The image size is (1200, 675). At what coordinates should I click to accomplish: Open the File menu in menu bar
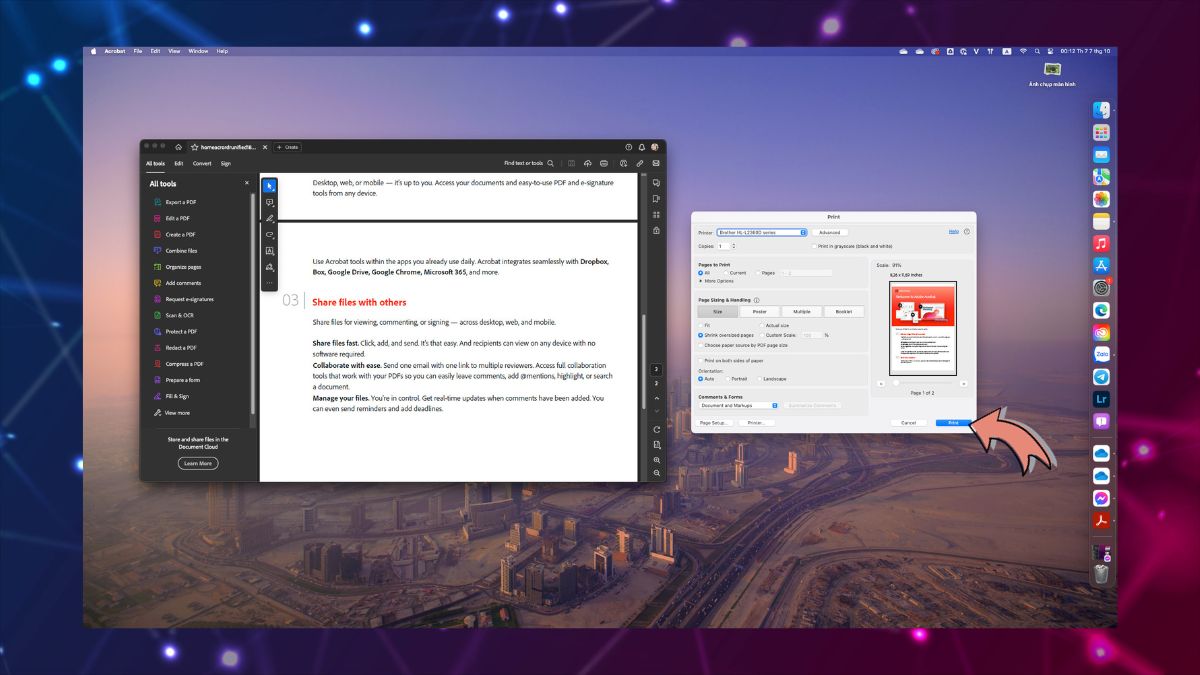click(138, 51)
